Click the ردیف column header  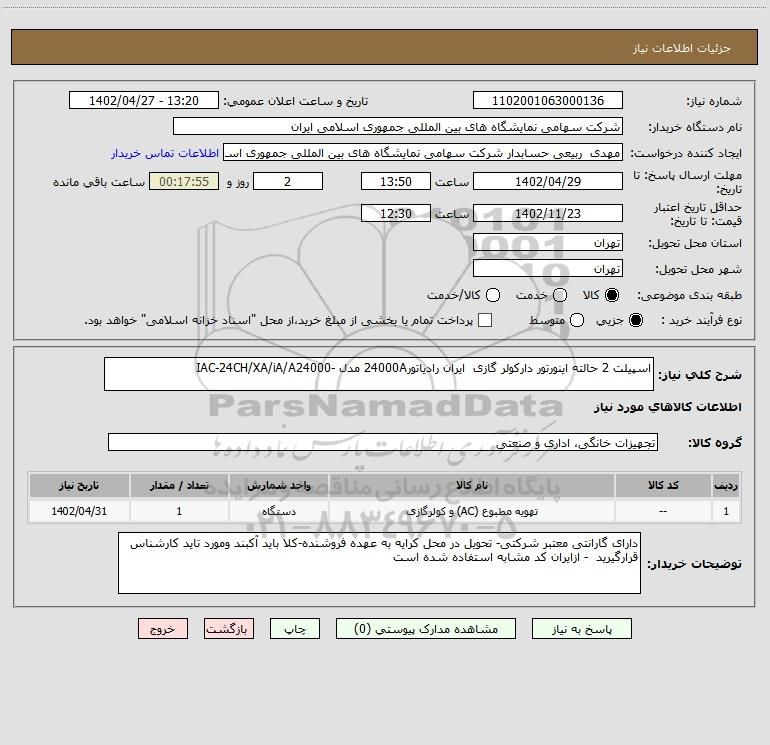726,485
